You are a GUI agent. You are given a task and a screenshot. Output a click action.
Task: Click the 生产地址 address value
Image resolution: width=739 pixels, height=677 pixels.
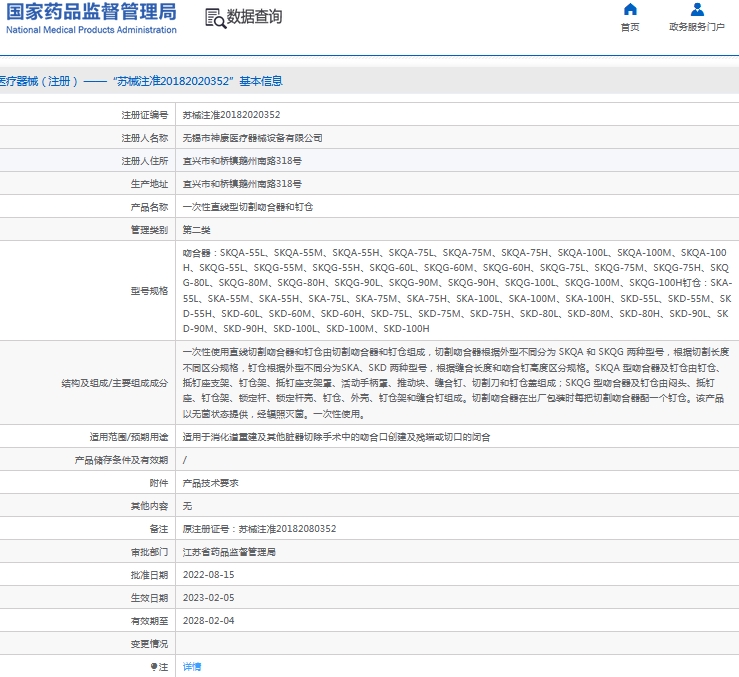pos(242,184)
